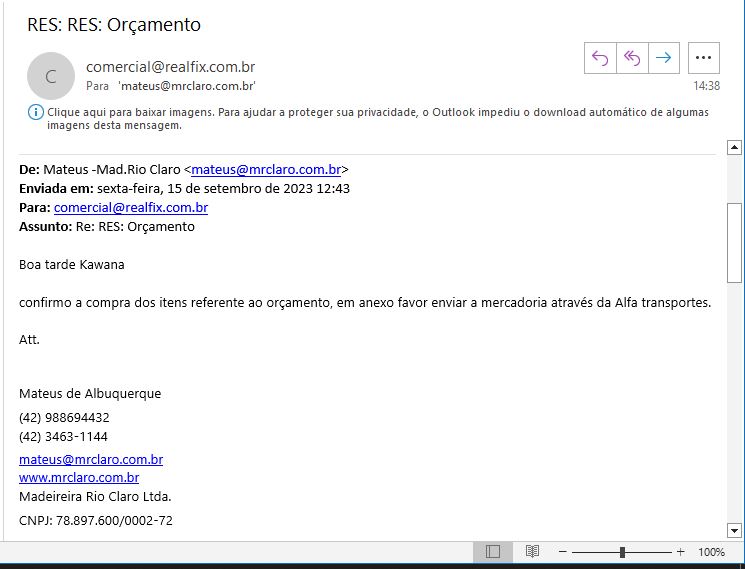This screenshot has height=569, width=745.
Task: Switch to reading view in status bar
Action: coord(532,552)
